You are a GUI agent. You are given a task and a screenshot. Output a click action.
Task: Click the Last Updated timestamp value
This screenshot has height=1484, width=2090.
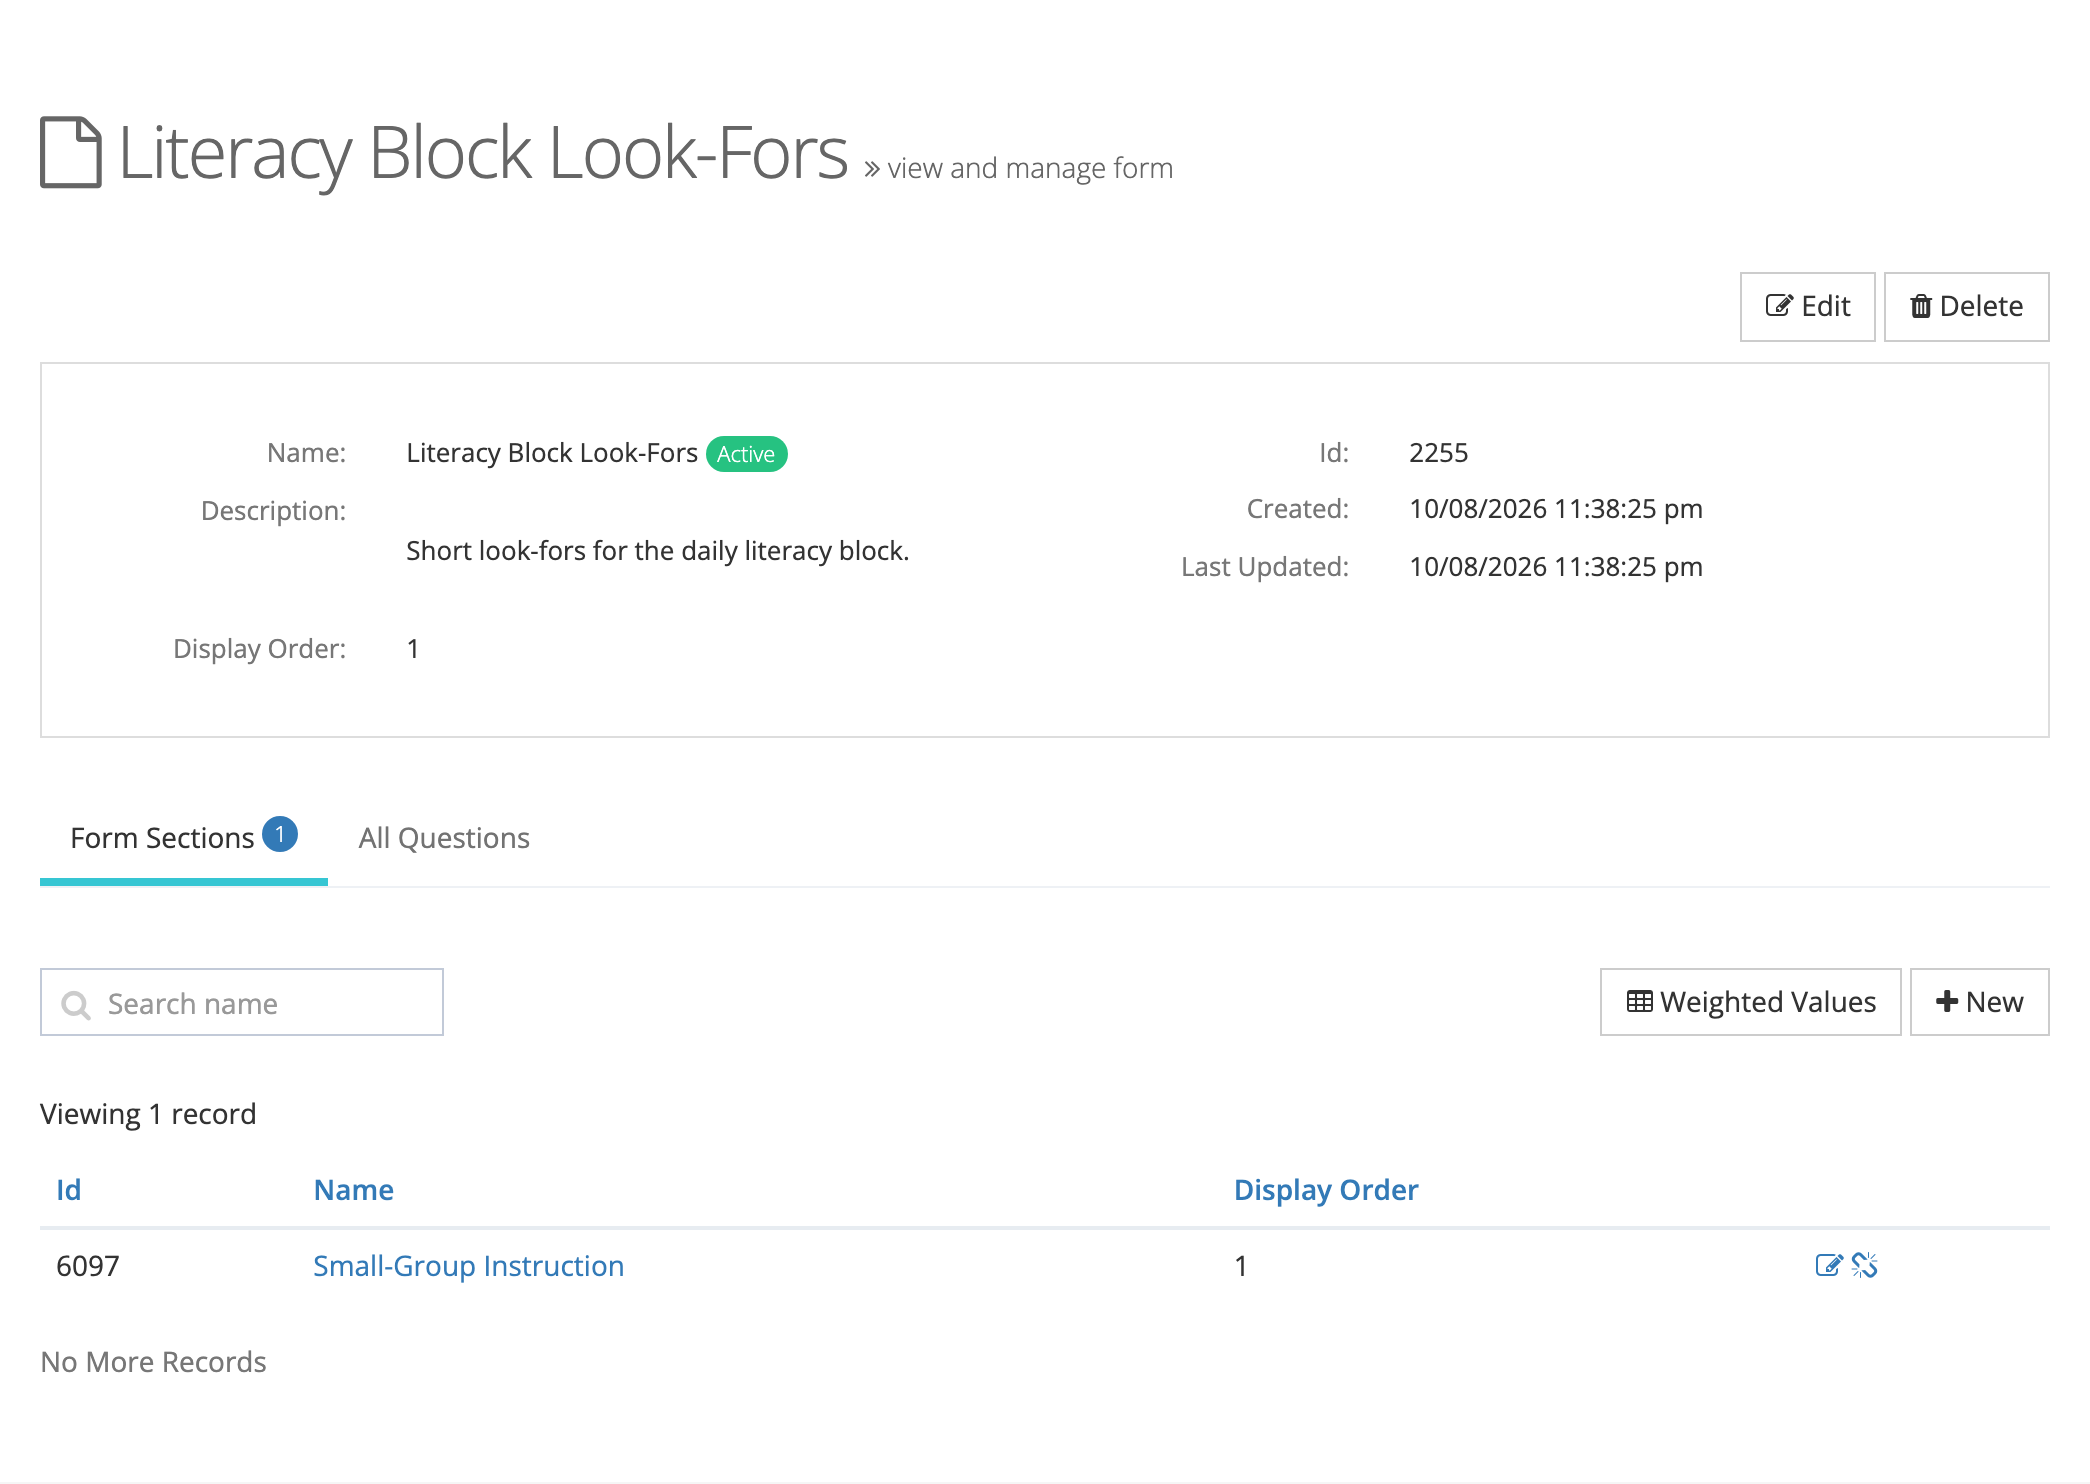click(1555, 566)
